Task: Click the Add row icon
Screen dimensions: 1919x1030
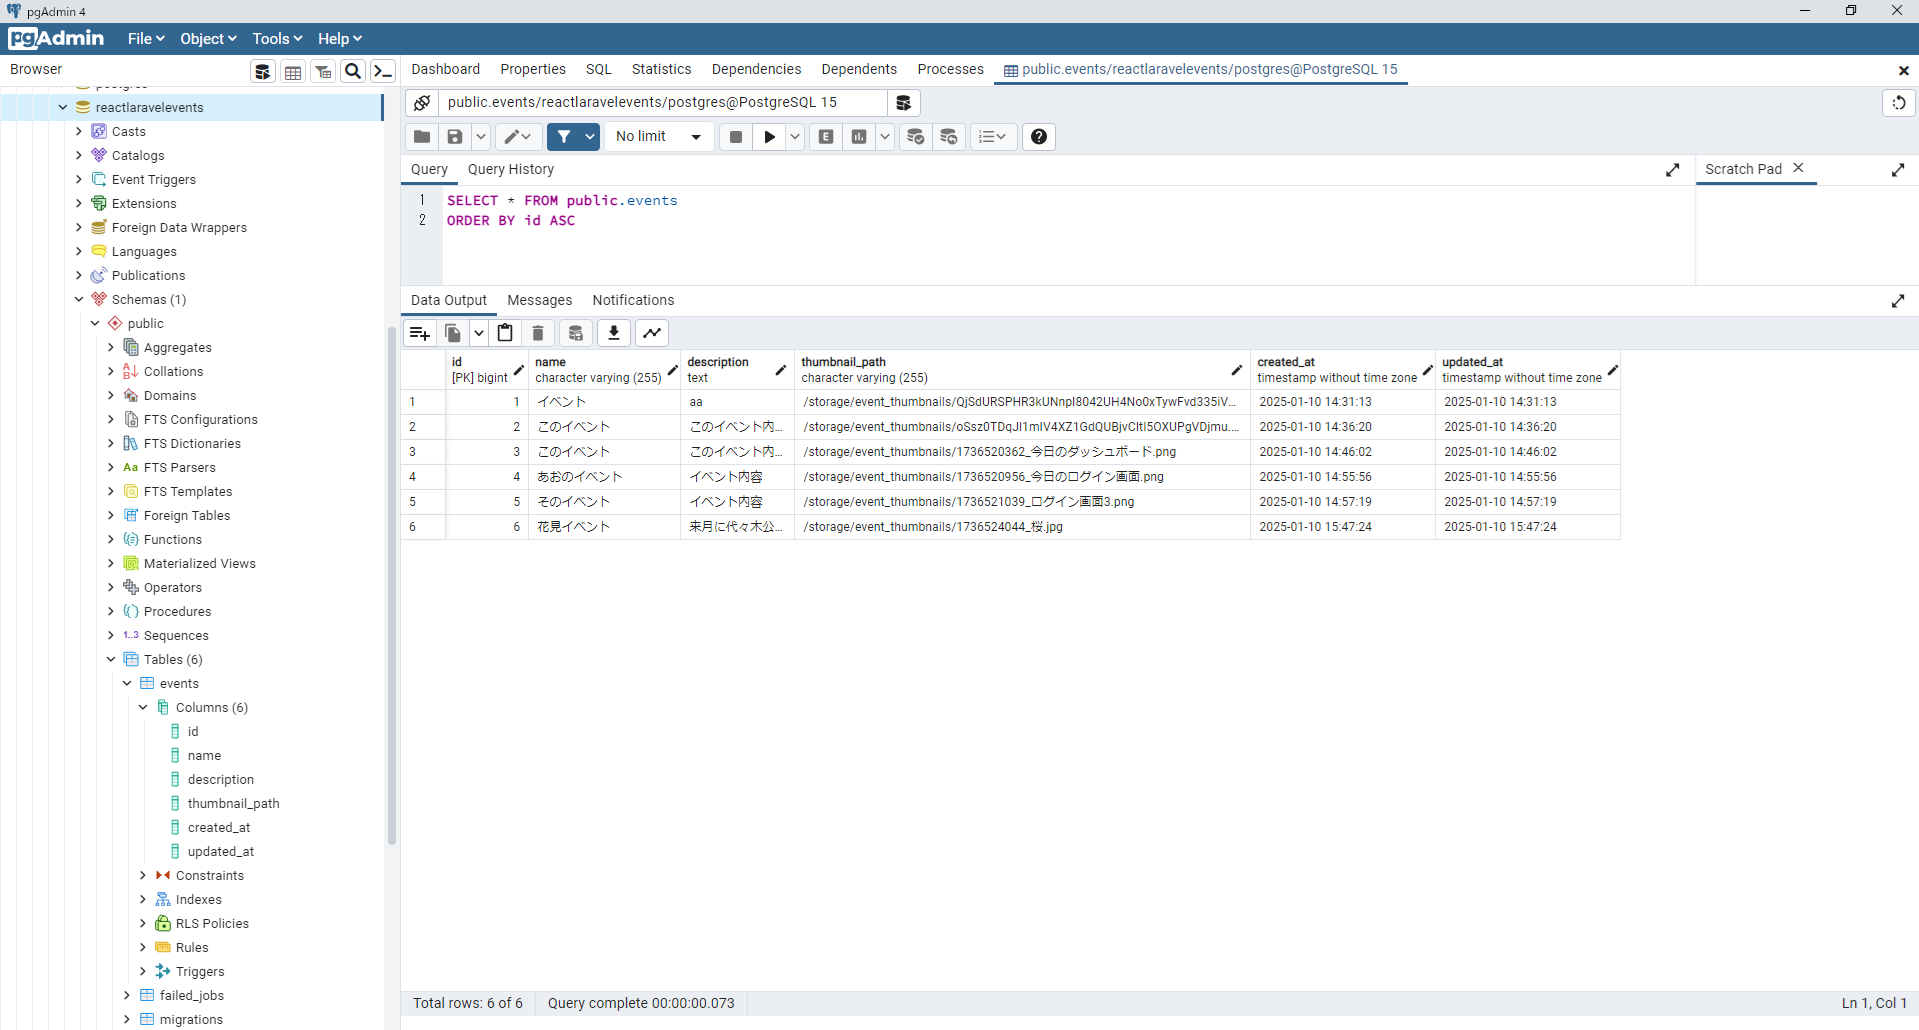Action: (x=420, y=333)
